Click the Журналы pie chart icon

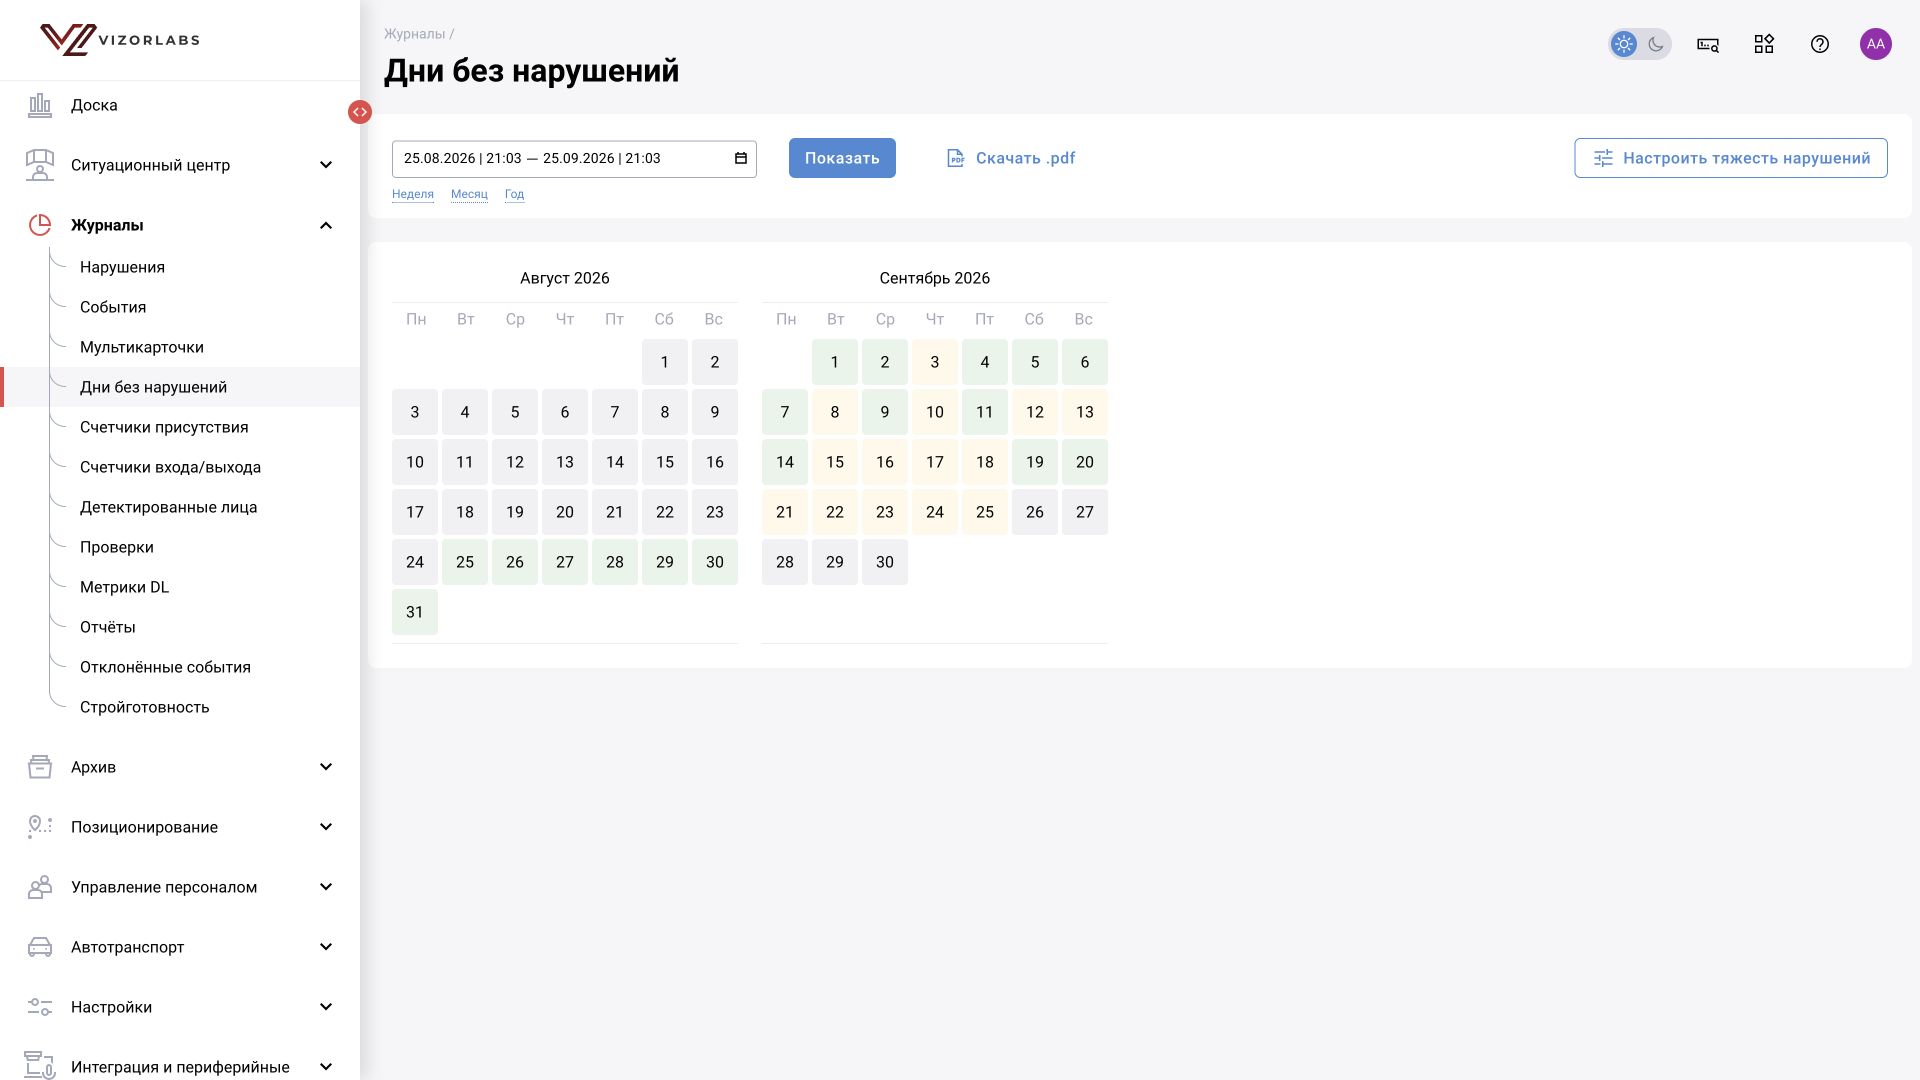pyautogui.click(x=40, y=225)
